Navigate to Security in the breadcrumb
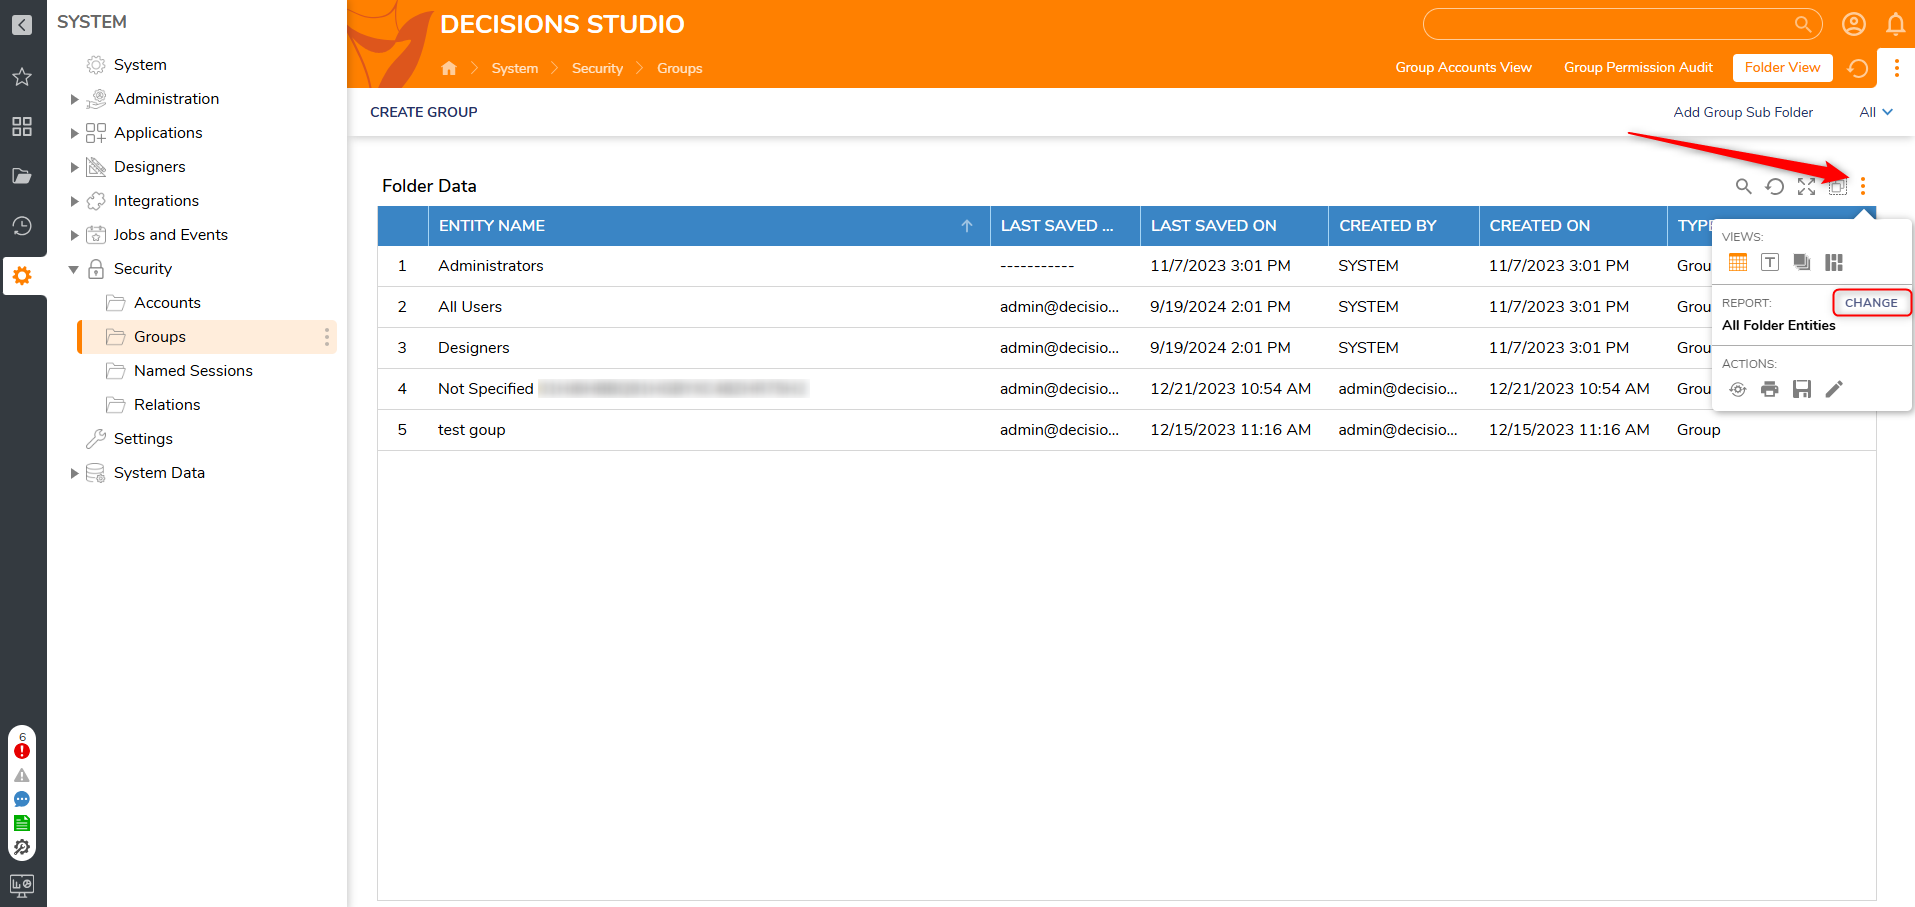The image size is (1915, 907). pos(597,68)
